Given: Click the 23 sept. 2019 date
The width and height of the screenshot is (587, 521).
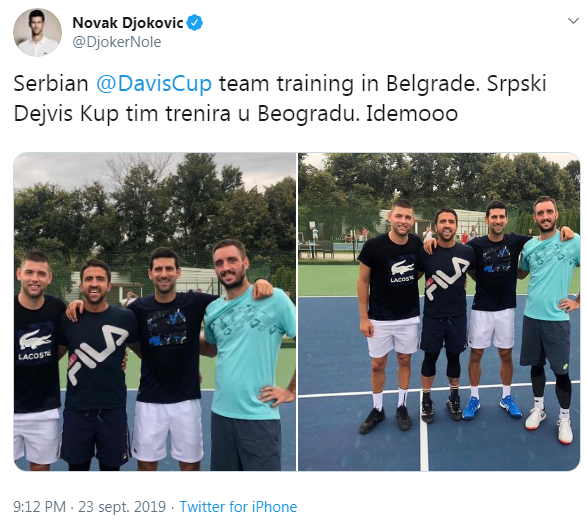Looking at the screenshot, I should 122,507.
